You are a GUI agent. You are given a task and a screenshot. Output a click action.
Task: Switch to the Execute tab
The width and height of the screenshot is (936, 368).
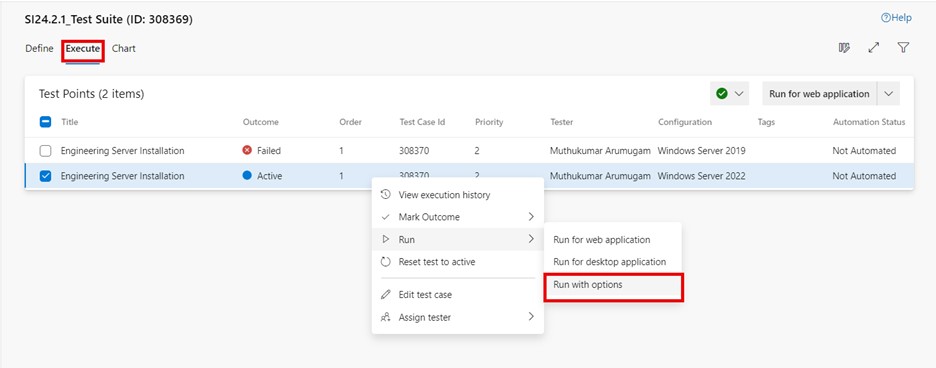click(83, 48)
